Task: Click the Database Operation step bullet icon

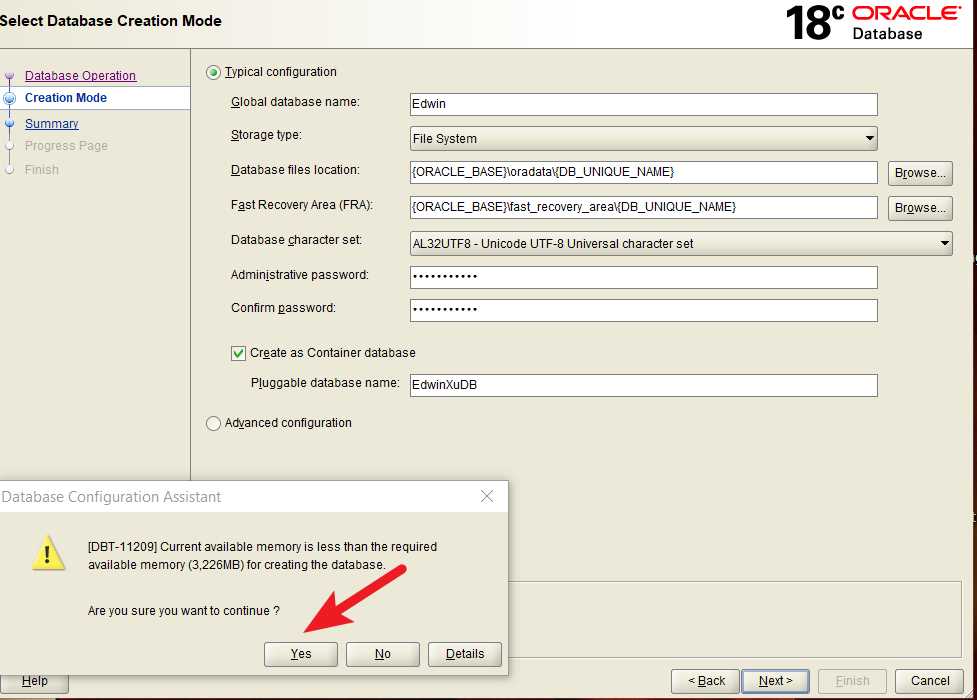Action: (x=9, y=76)
